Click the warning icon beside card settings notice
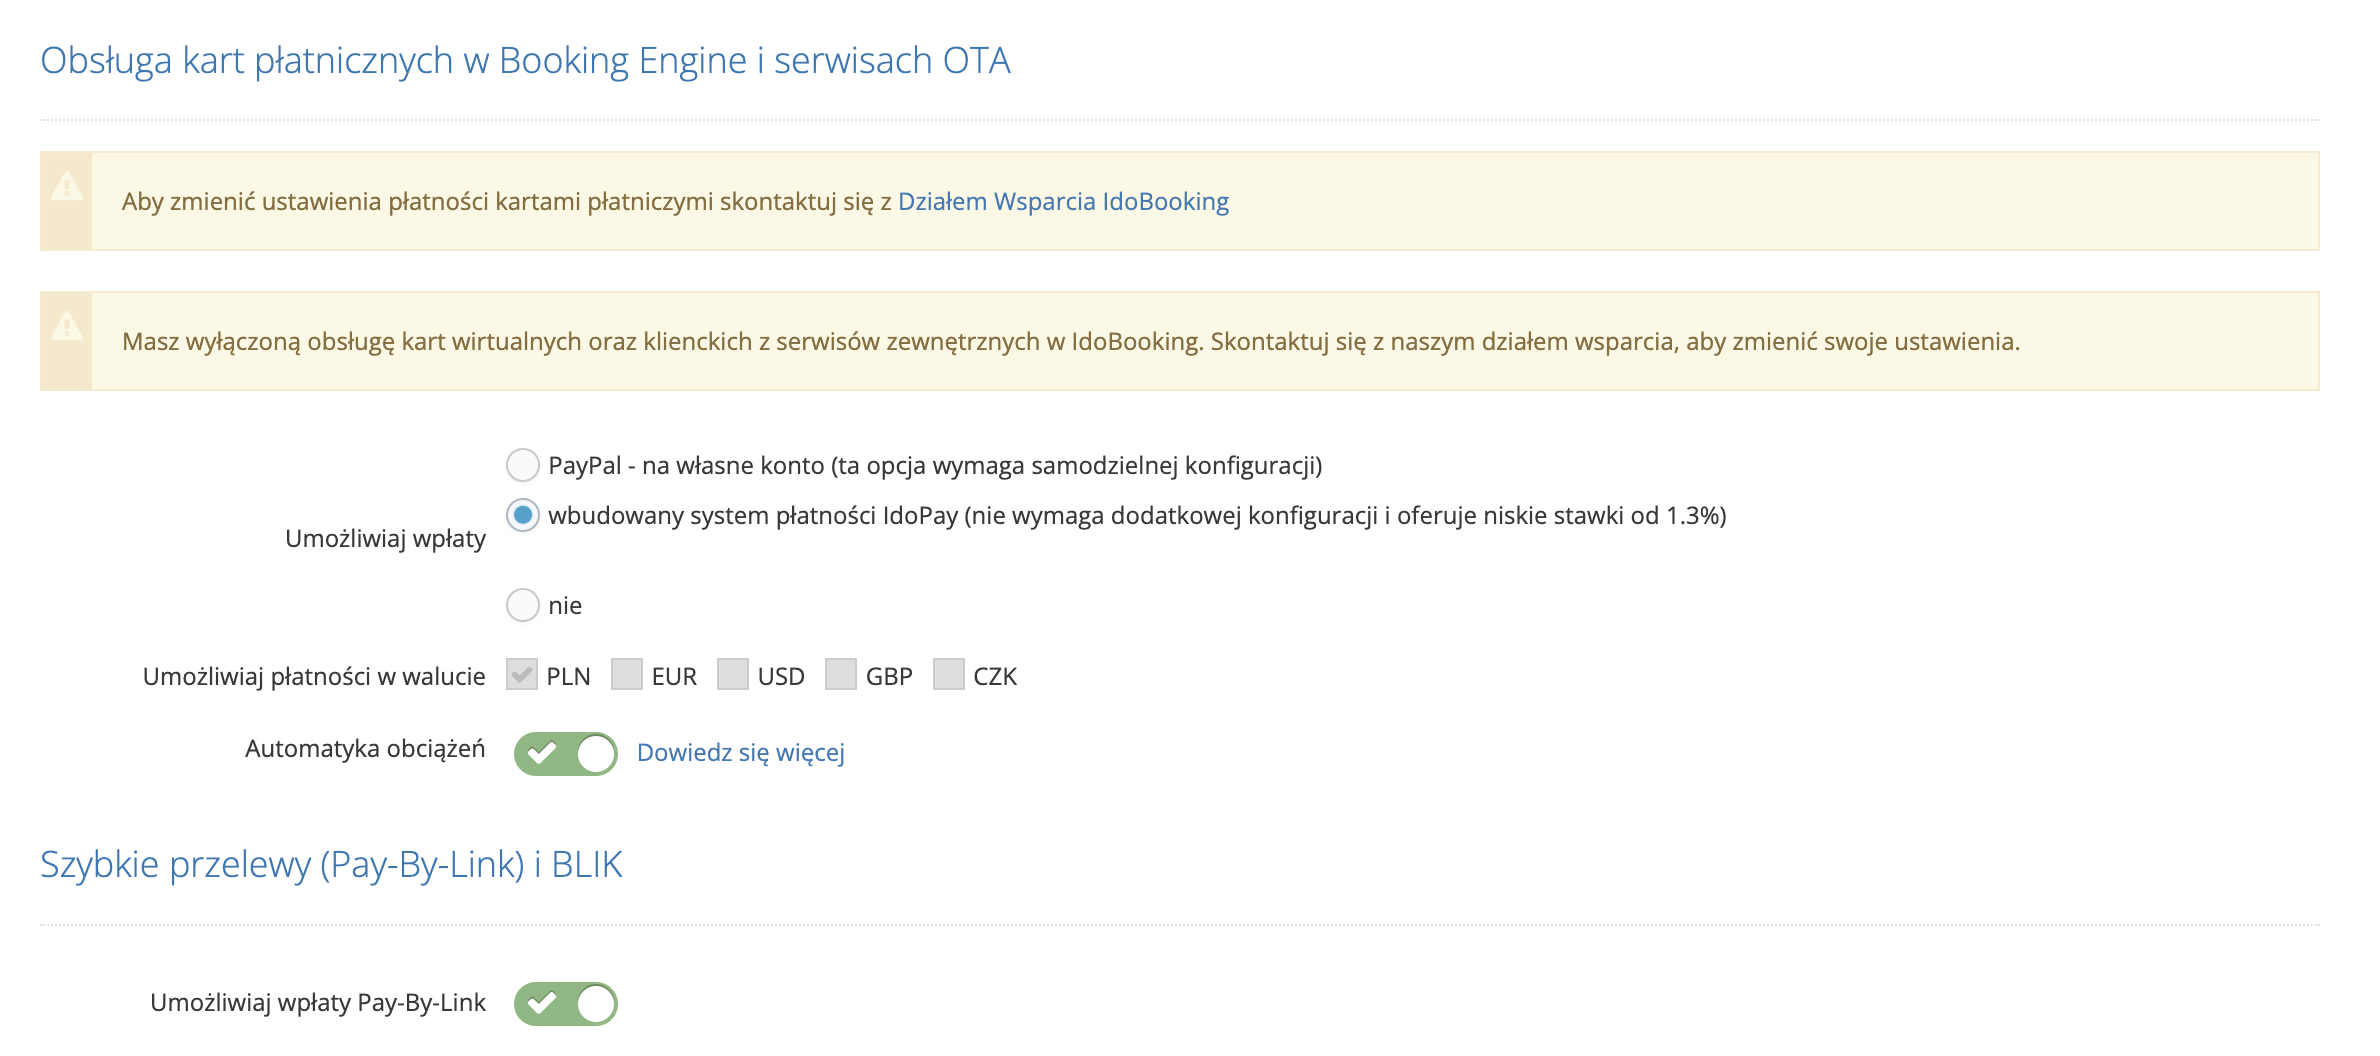The width and height of the screenshot is (2380, 1056). pyautogui.click(x=67, y=186)
